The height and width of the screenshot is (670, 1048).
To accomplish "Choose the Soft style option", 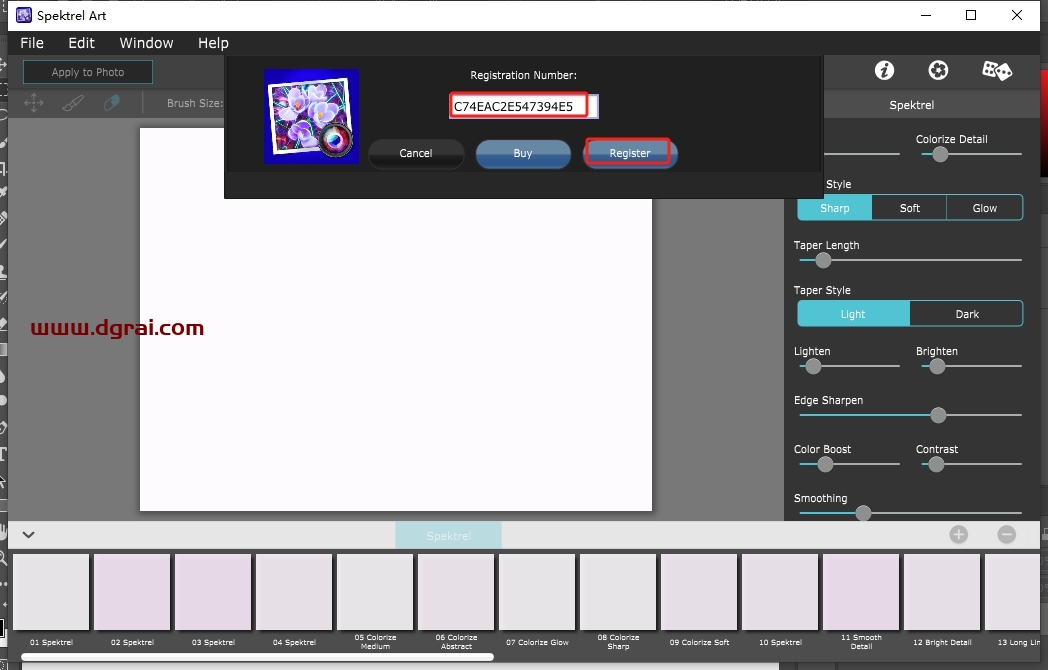I will (910, 208).
